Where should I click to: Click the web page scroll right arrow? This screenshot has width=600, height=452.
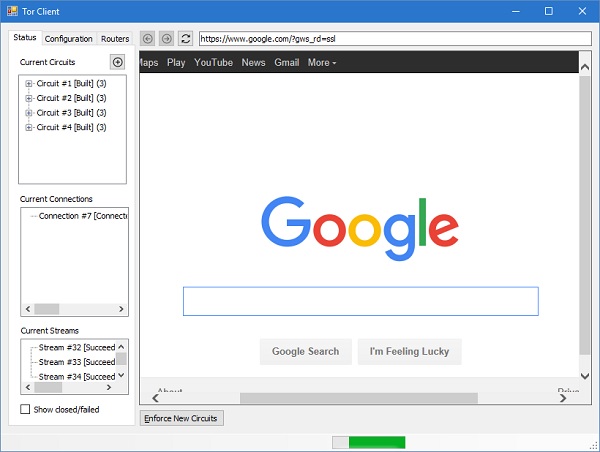(562, 398)
